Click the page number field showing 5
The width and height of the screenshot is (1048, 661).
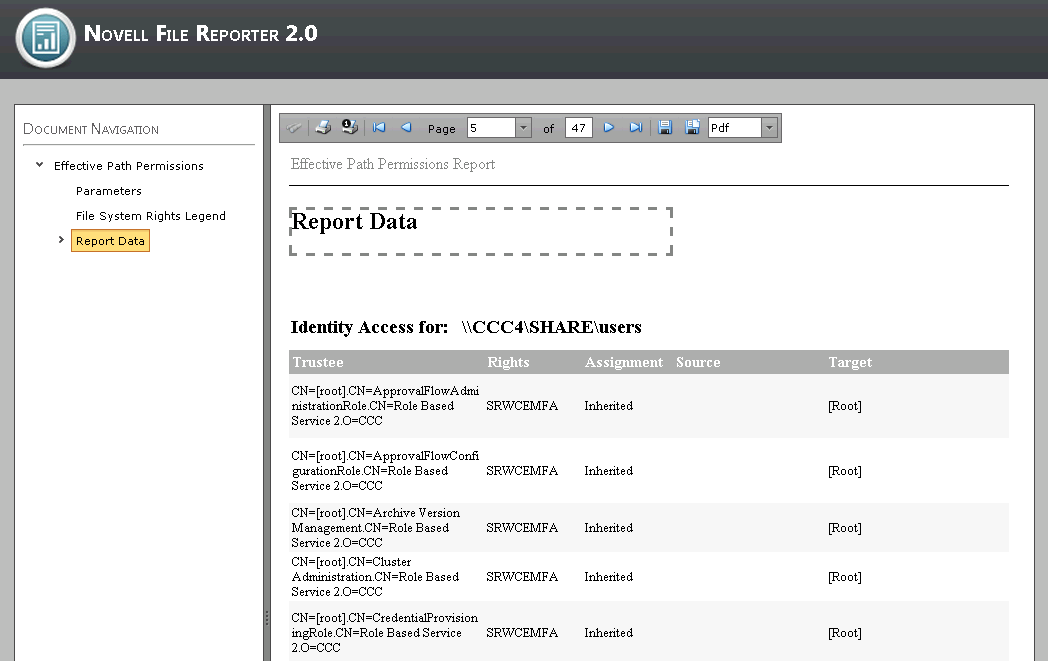[x=491, y=128]
